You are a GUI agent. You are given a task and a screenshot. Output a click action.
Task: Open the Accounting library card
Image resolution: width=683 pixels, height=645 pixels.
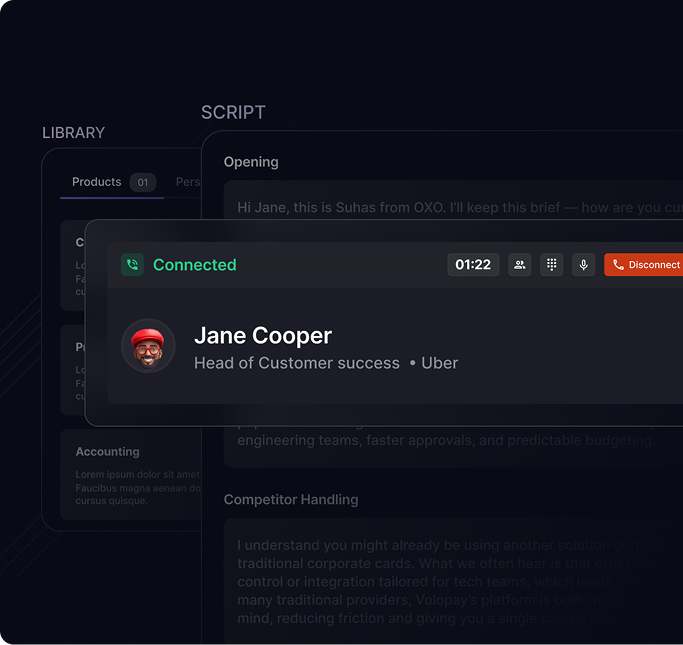131,474
